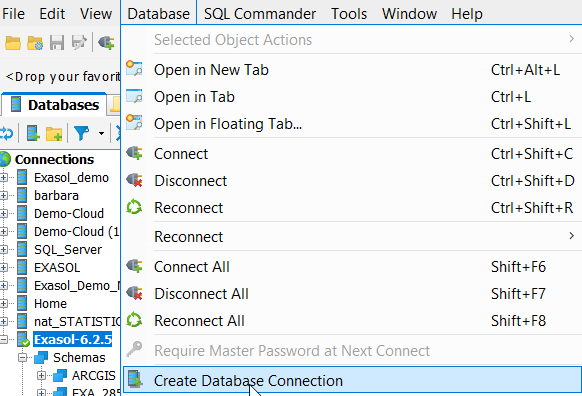The image size is (582, 396).
Task: Open the SQL Commander menu
Action: [x=260, y=14]
